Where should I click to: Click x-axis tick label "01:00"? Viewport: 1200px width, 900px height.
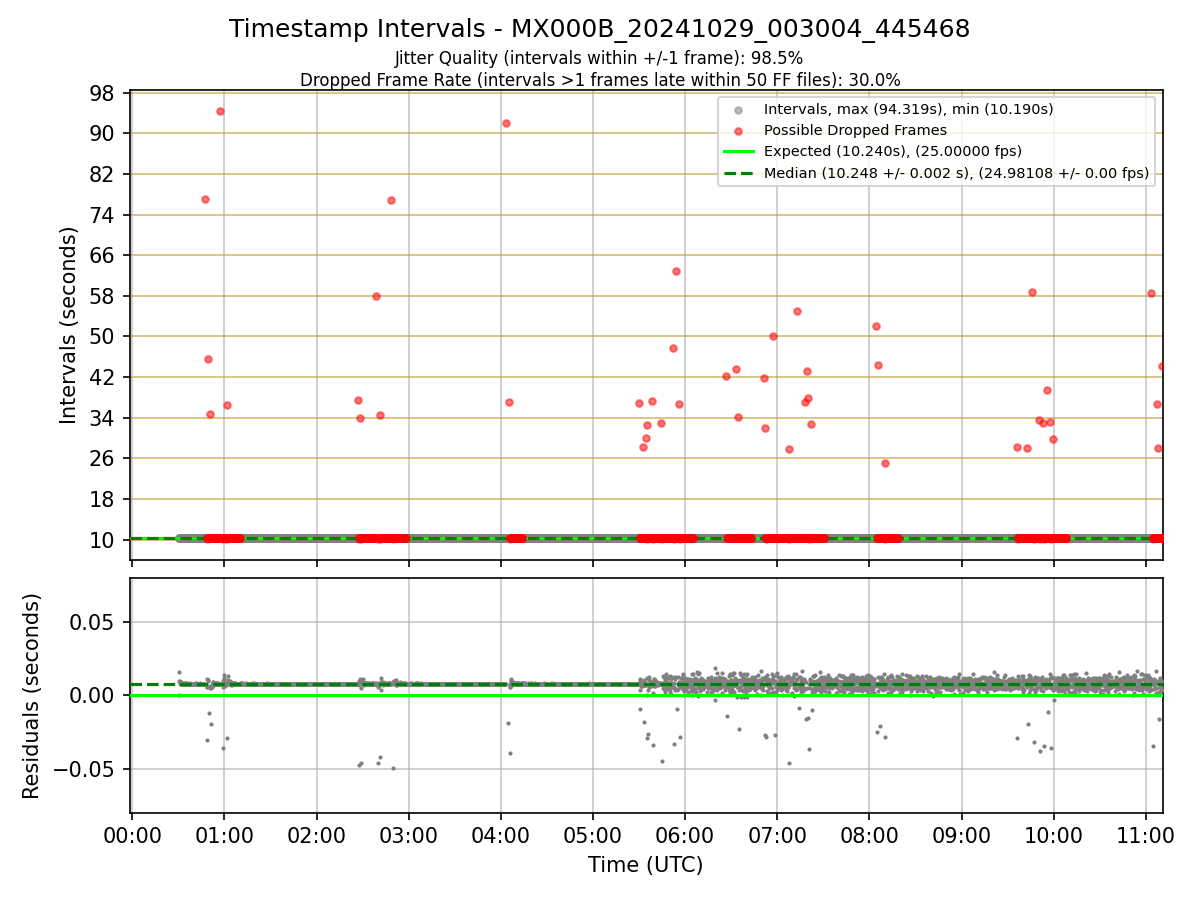coord(224,835)
